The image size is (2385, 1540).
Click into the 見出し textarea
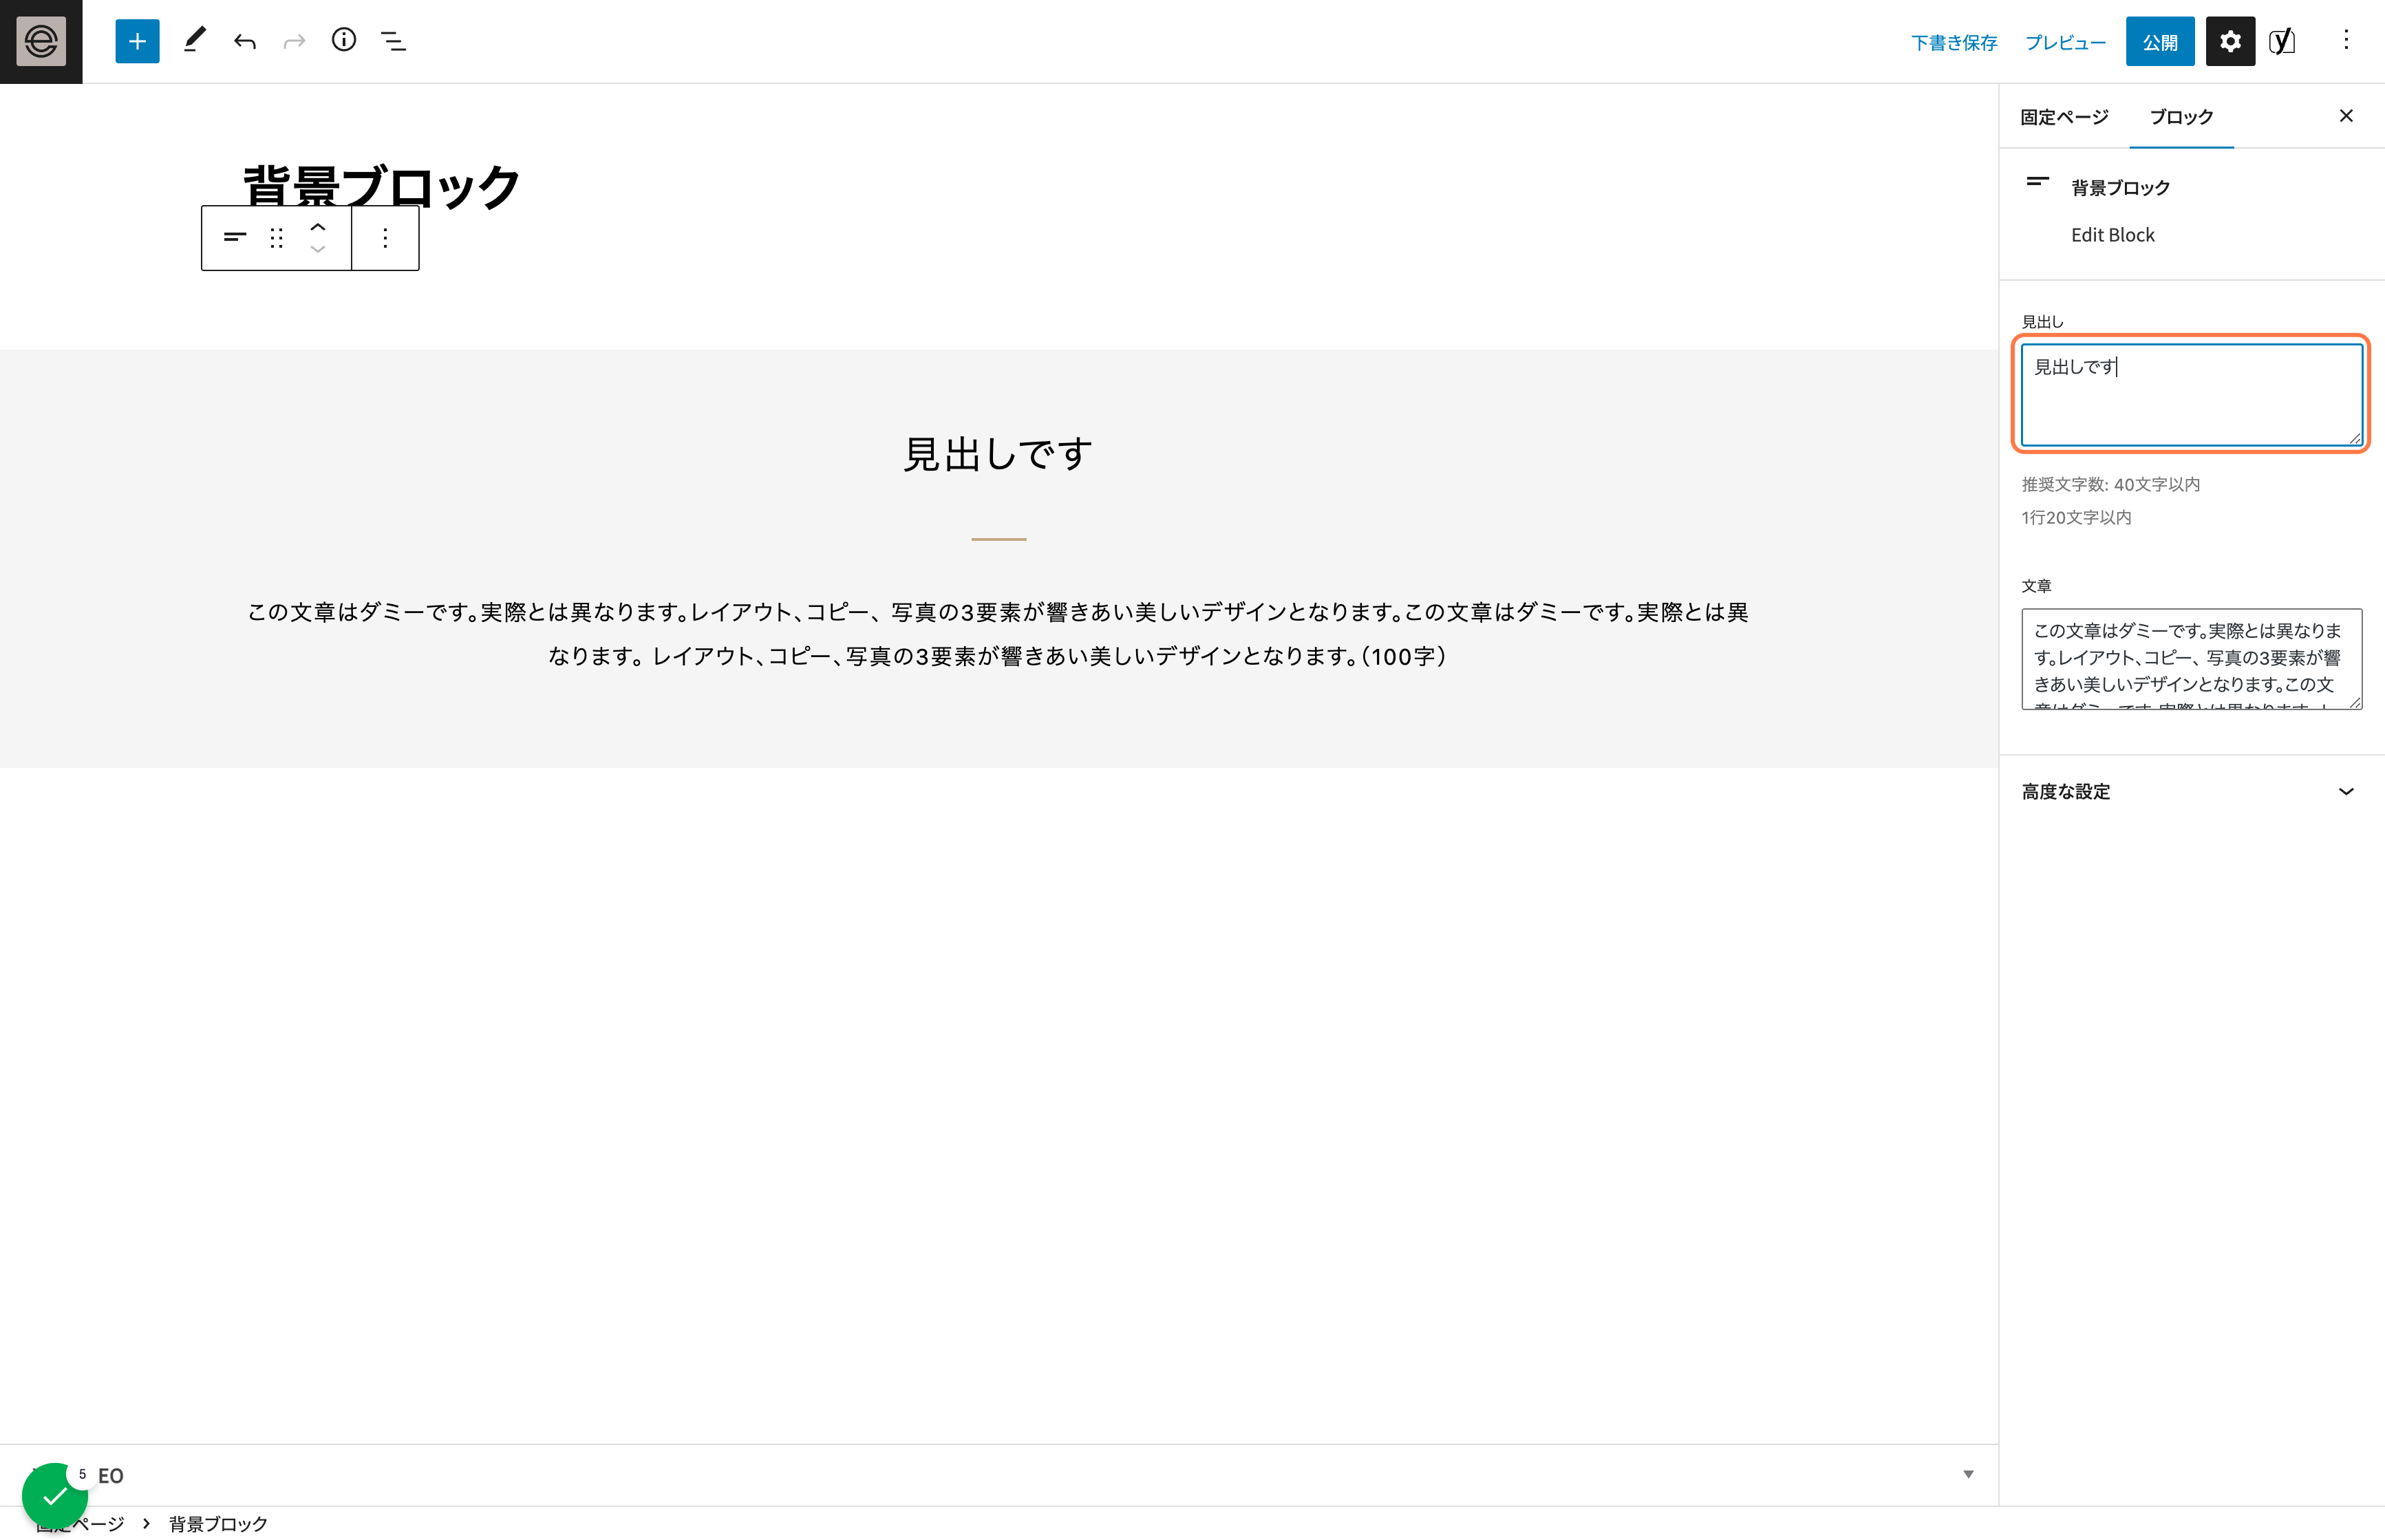(2191, 395)
